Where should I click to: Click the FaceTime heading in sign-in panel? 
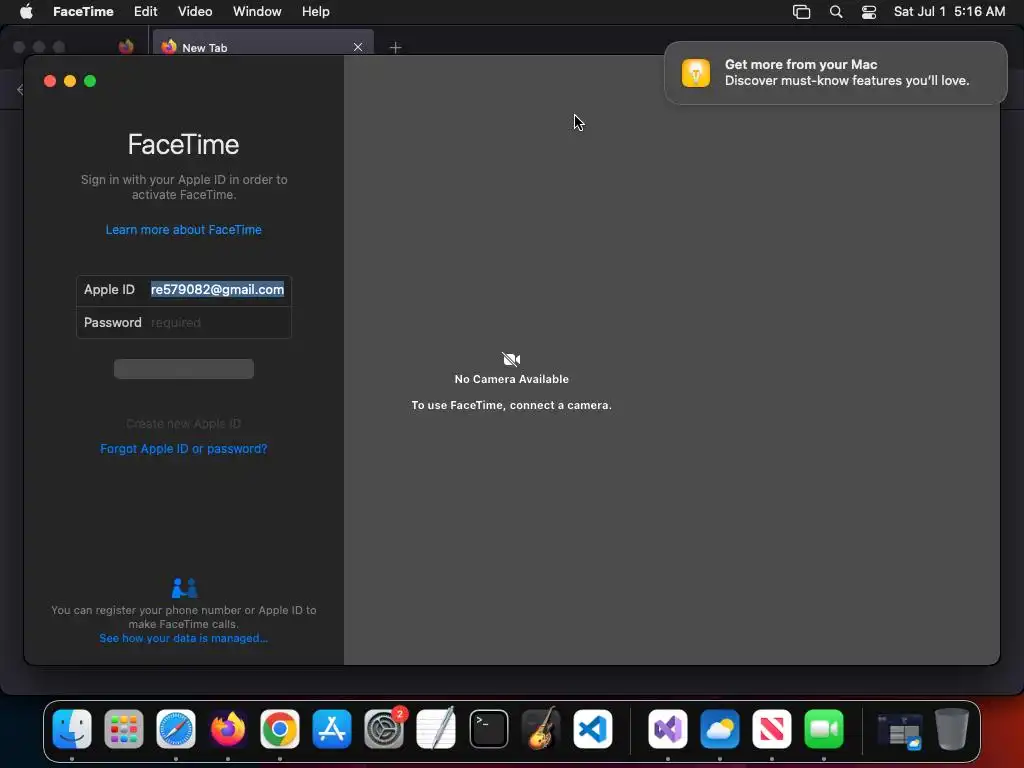184,144
